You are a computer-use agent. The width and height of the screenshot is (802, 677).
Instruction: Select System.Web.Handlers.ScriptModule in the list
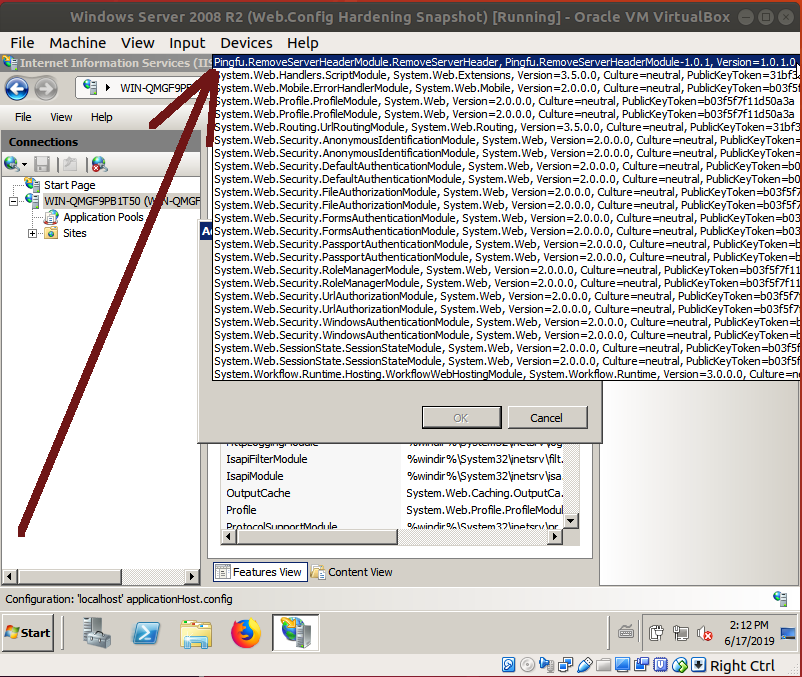click(505, 75)
